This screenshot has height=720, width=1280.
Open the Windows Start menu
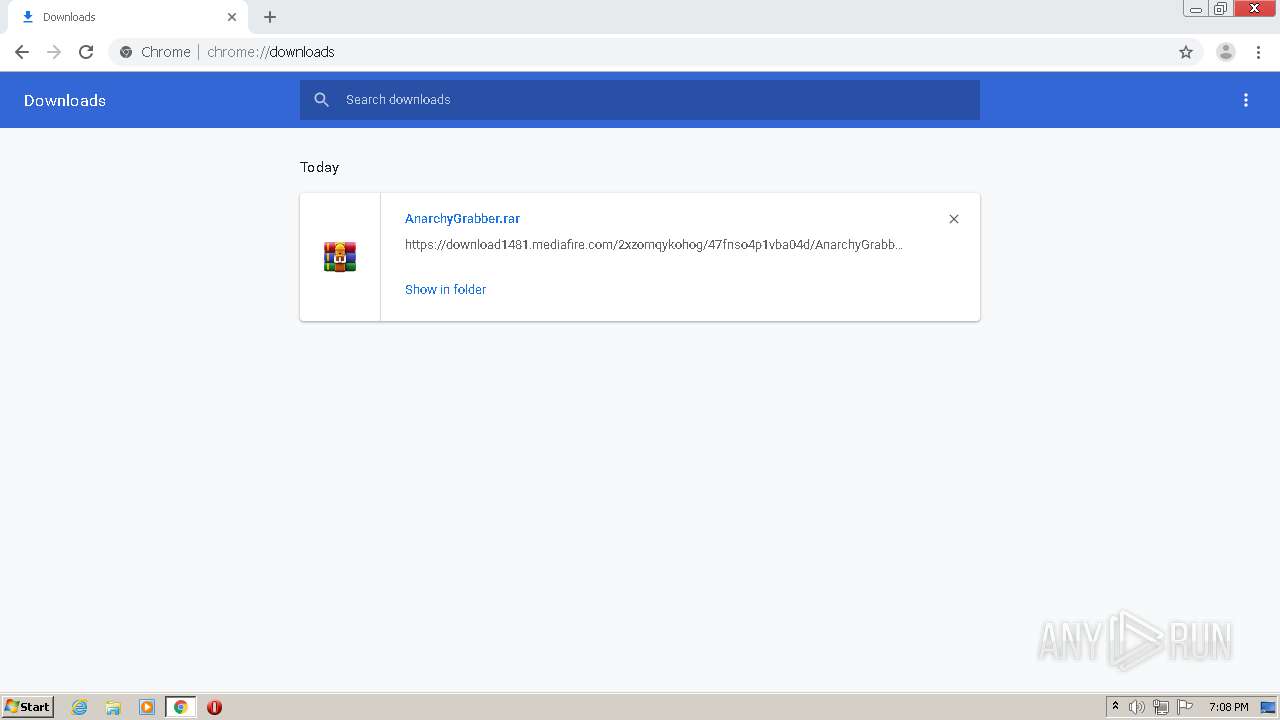(x=28, y=707)
